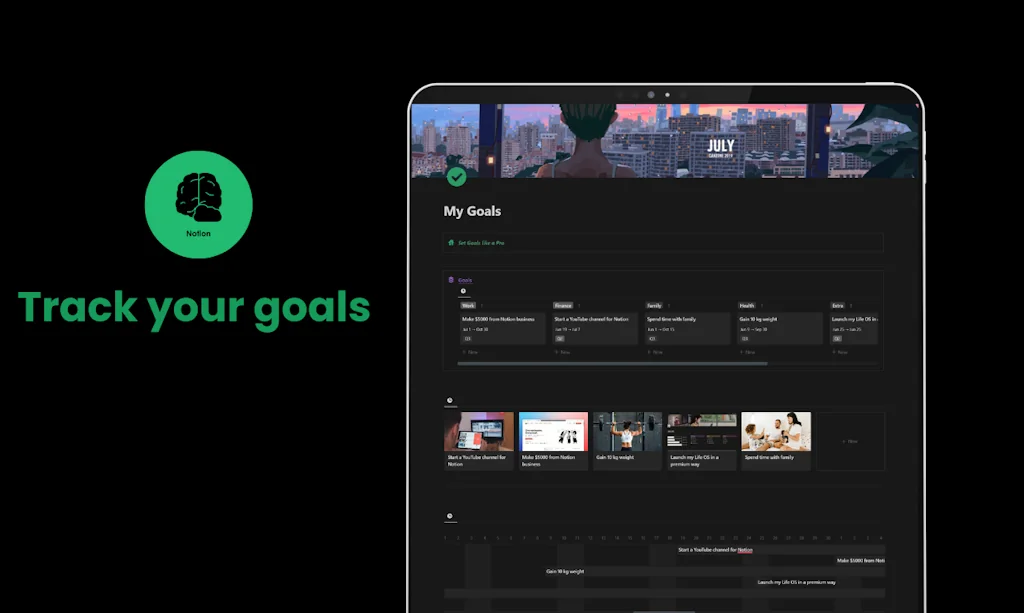Click timeline bar Launch my Life OS premium way
Viewport: 1024px width, 613px height.
click(796, 582)
